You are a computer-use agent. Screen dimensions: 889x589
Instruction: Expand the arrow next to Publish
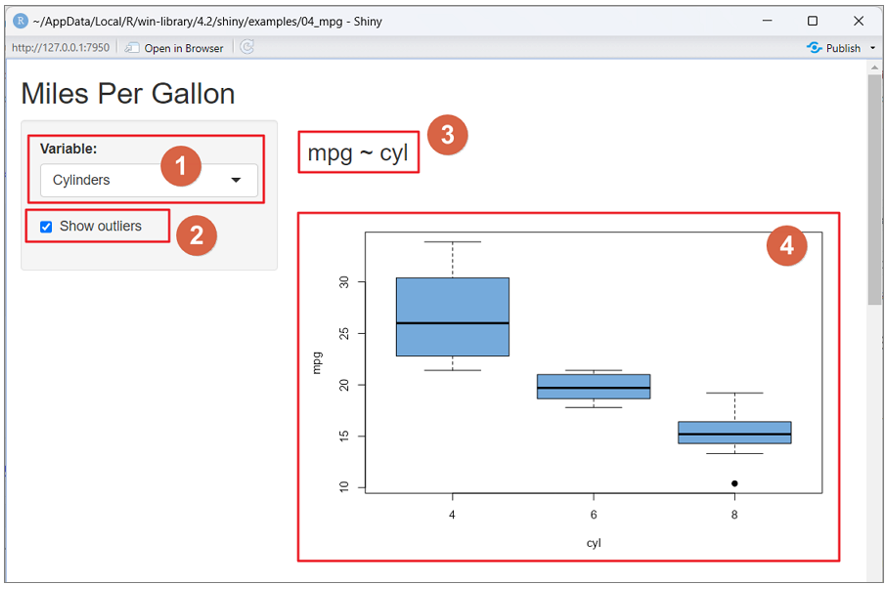[873, 48]
